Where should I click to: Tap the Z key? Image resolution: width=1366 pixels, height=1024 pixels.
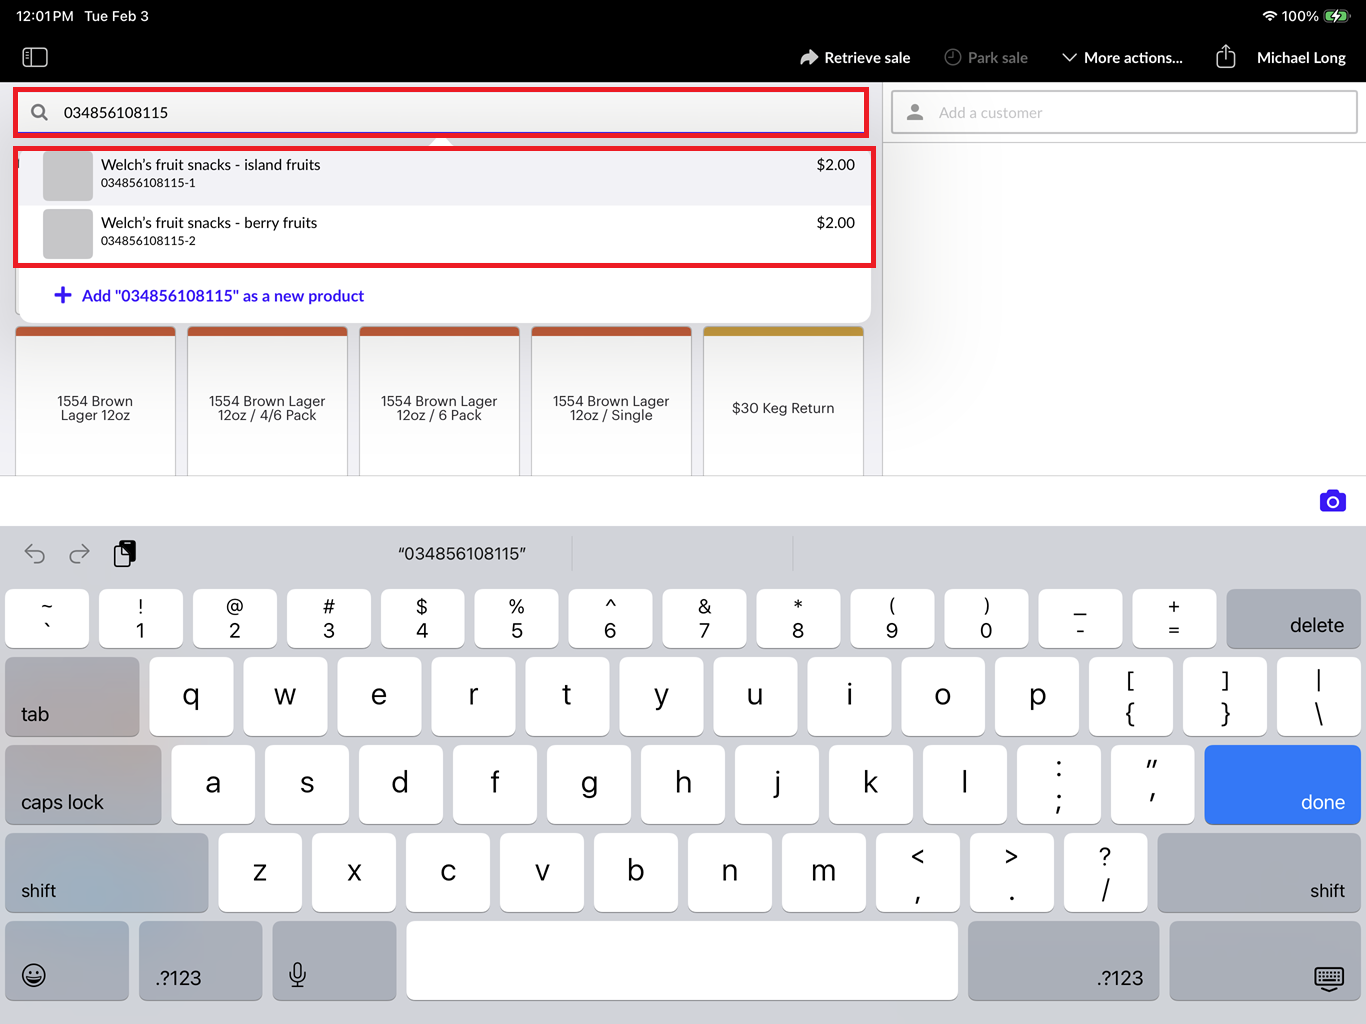pyautogui.click(x=260, y=873)
